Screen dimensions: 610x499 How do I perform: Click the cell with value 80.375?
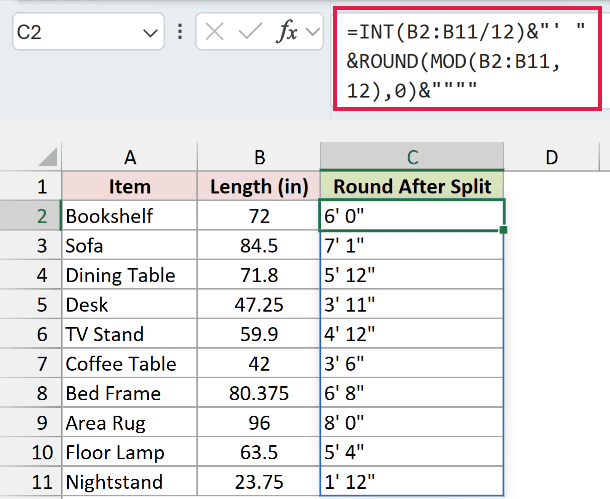259,393
